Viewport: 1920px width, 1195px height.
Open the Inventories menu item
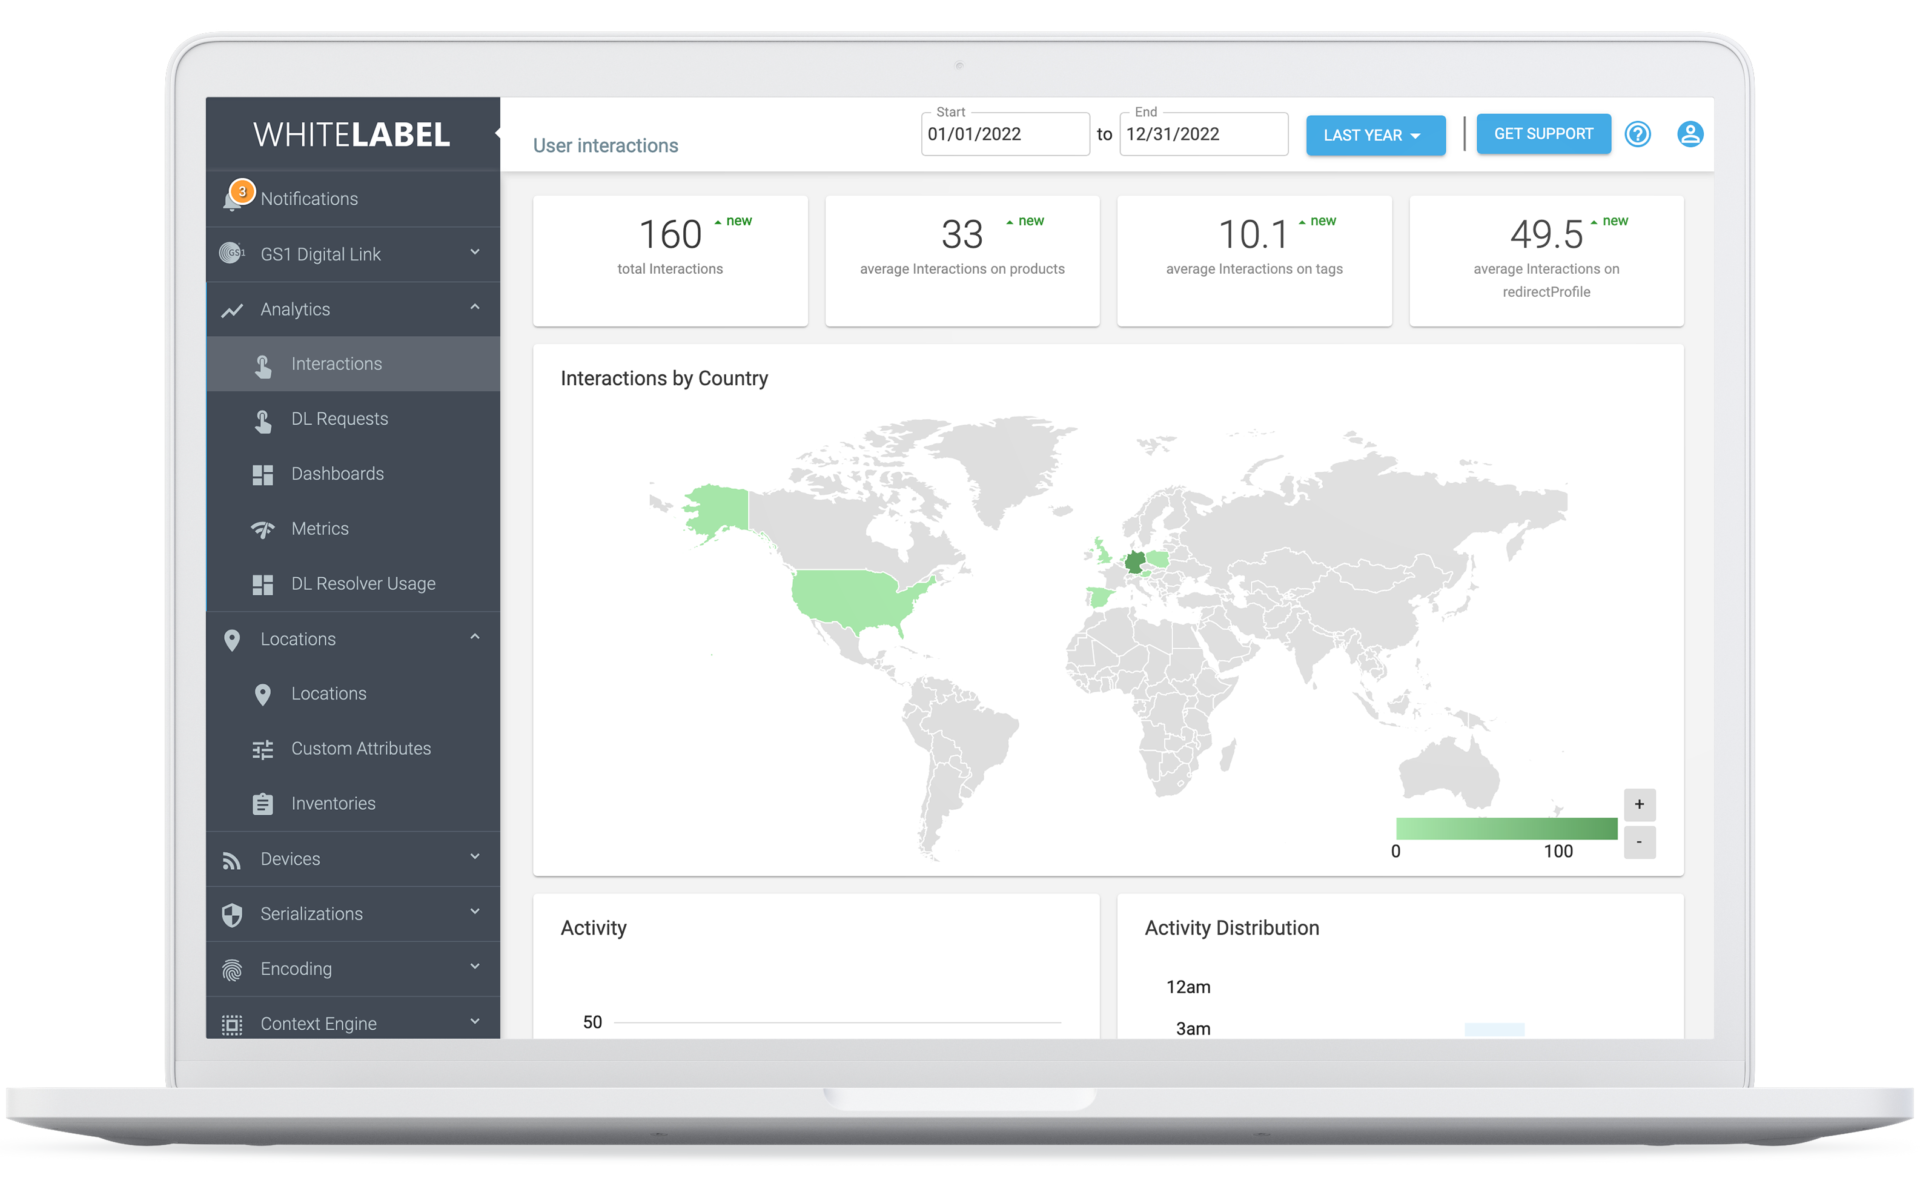[353, 804]
